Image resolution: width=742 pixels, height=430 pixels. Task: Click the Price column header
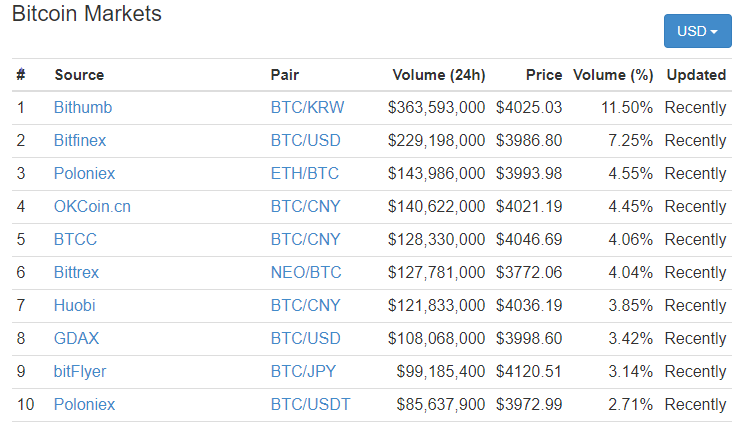pyautogui.click(x=544, y=75)
